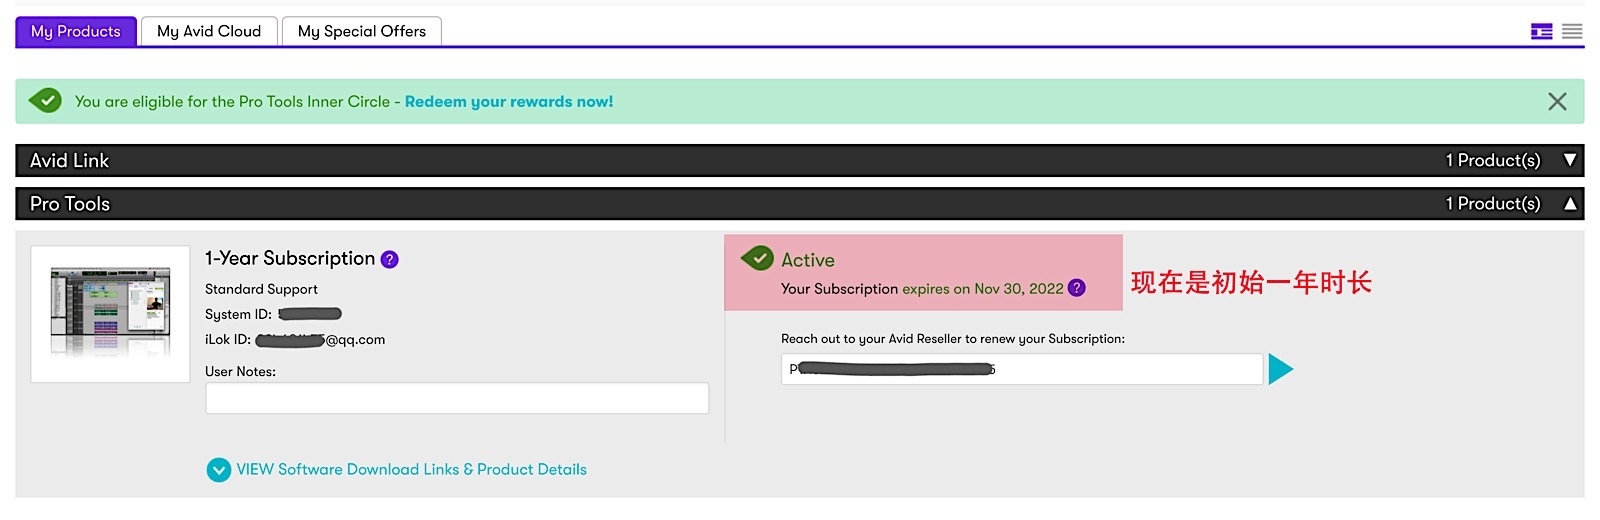Screen dimensions: 1600x520
Task: Click Redeem your rewards now link
Action: [509, 102]
